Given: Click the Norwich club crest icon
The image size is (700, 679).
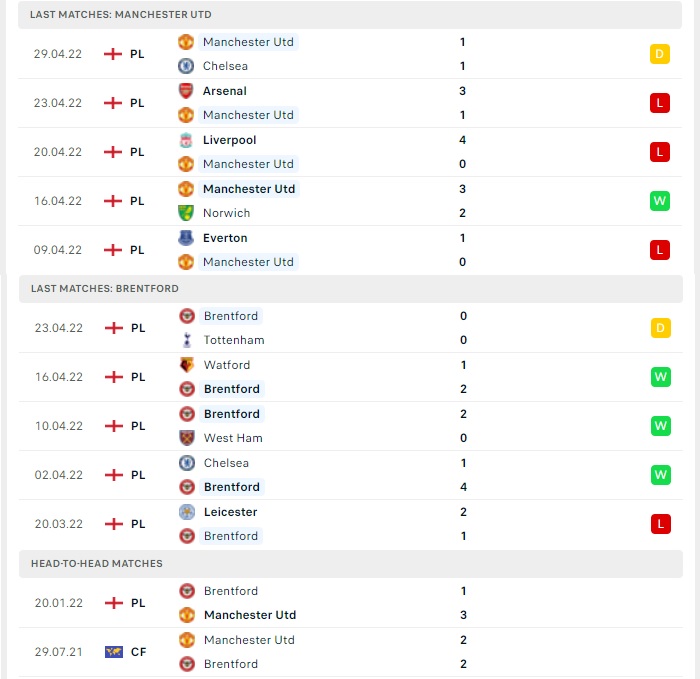Looking at the screenshot, I should point(186,213).
